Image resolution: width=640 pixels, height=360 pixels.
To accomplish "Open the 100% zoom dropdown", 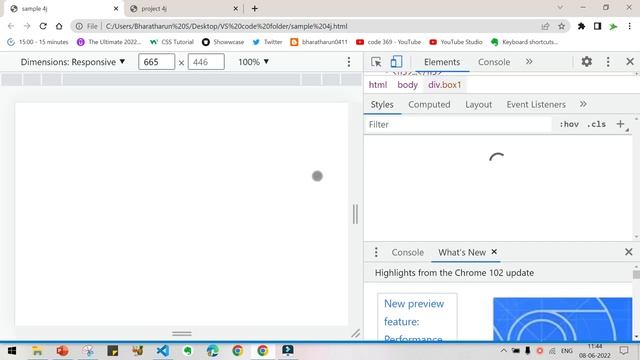I will click(x=253, y=62).
